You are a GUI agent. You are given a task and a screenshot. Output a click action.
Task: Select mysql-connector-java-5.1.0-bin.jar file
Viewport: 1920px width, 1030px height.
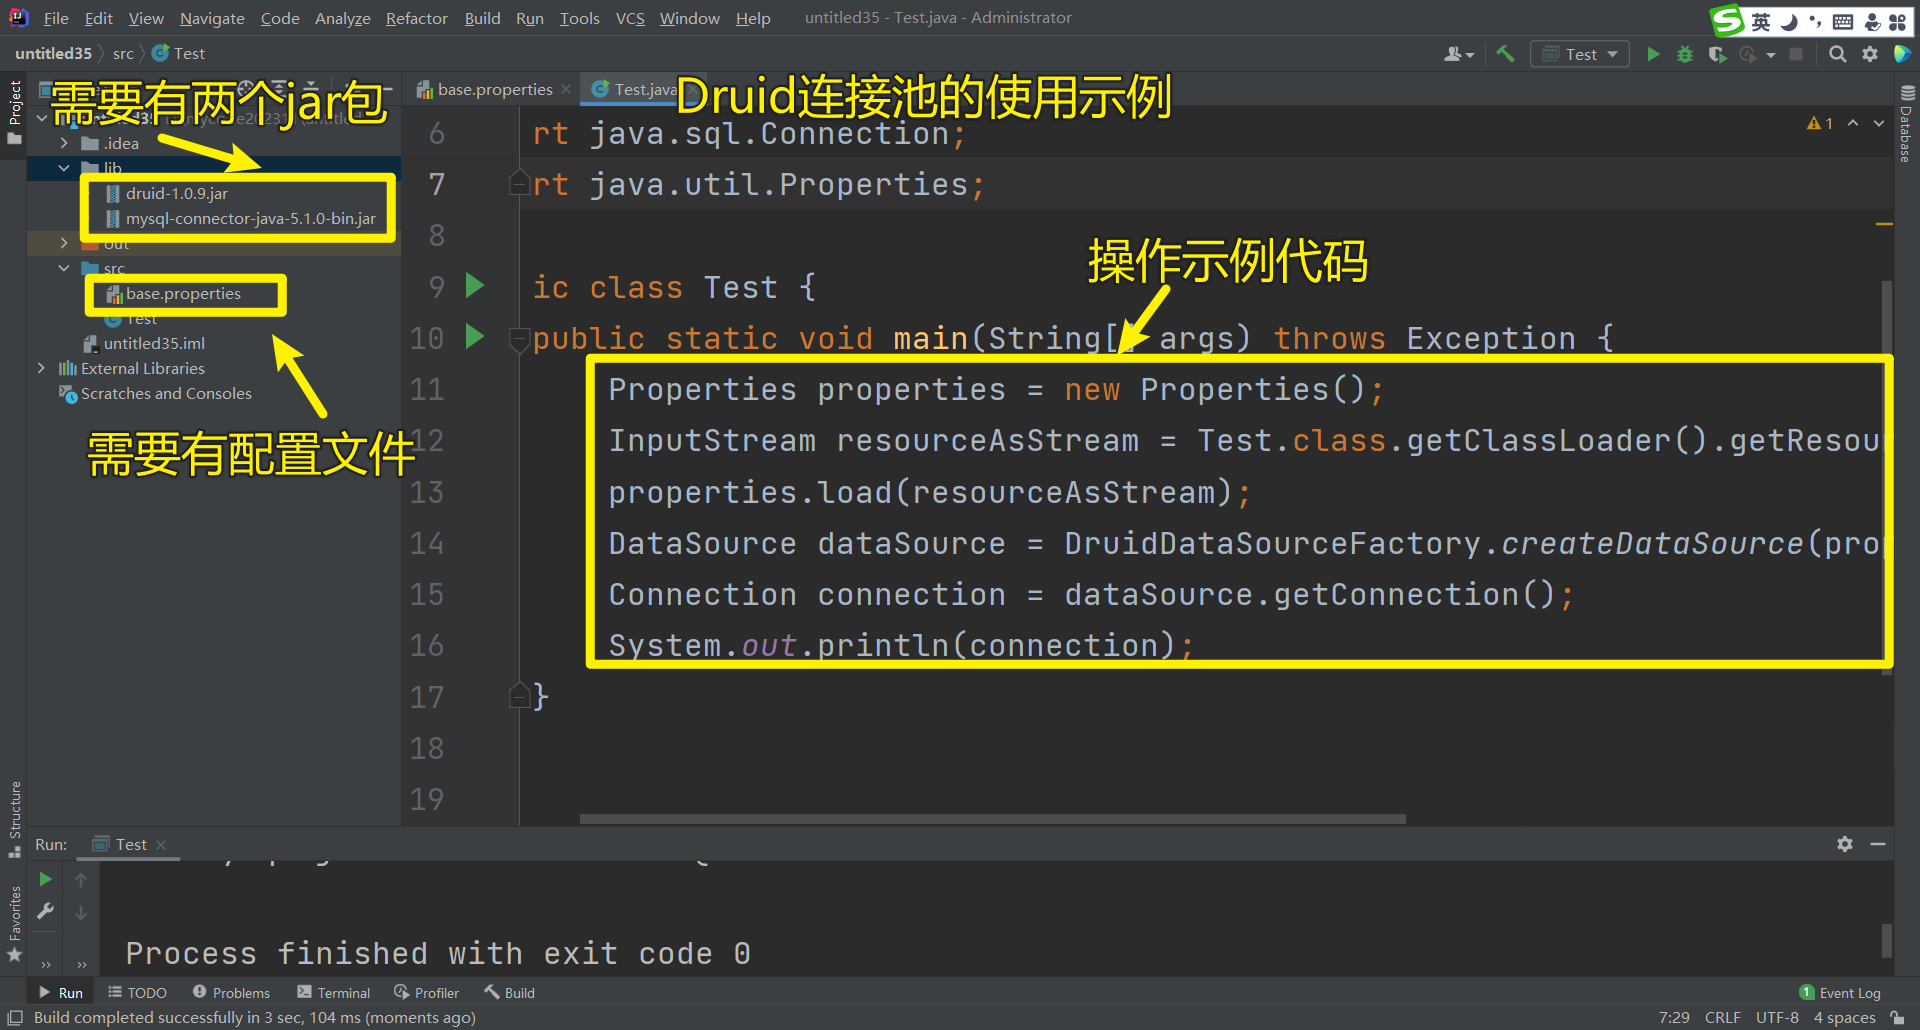click(251, 218)
